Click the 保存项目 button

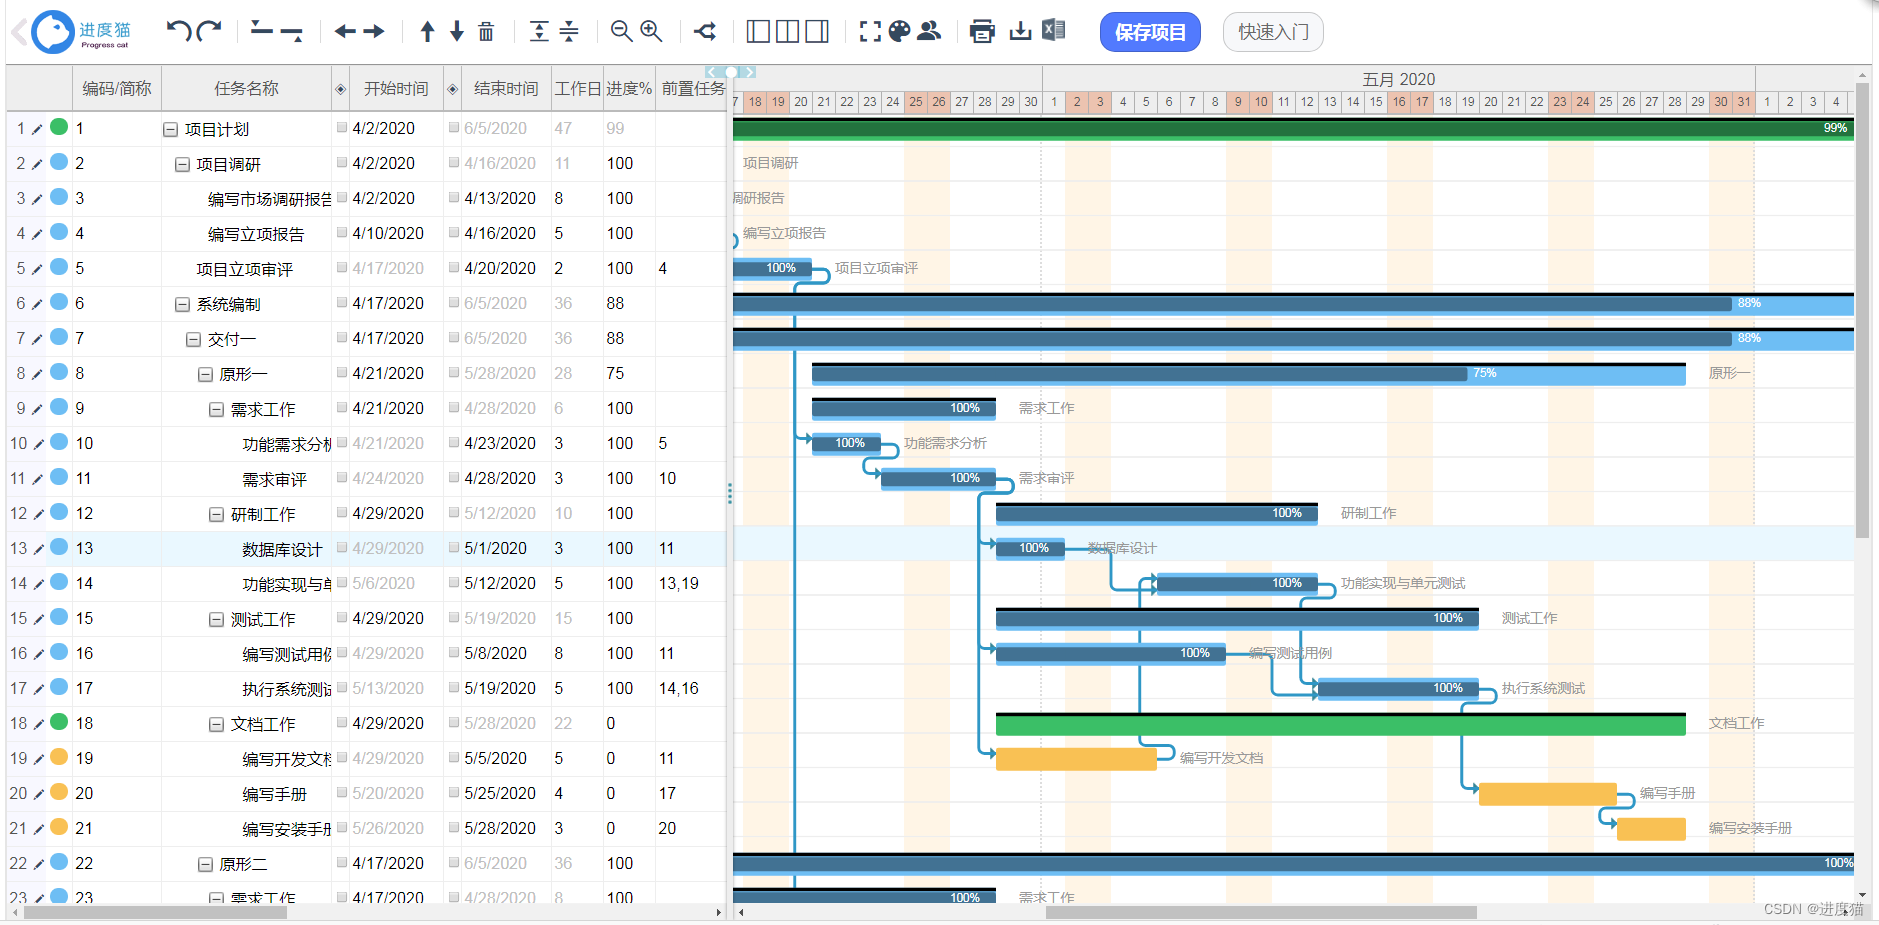(x=1150, y=32)
